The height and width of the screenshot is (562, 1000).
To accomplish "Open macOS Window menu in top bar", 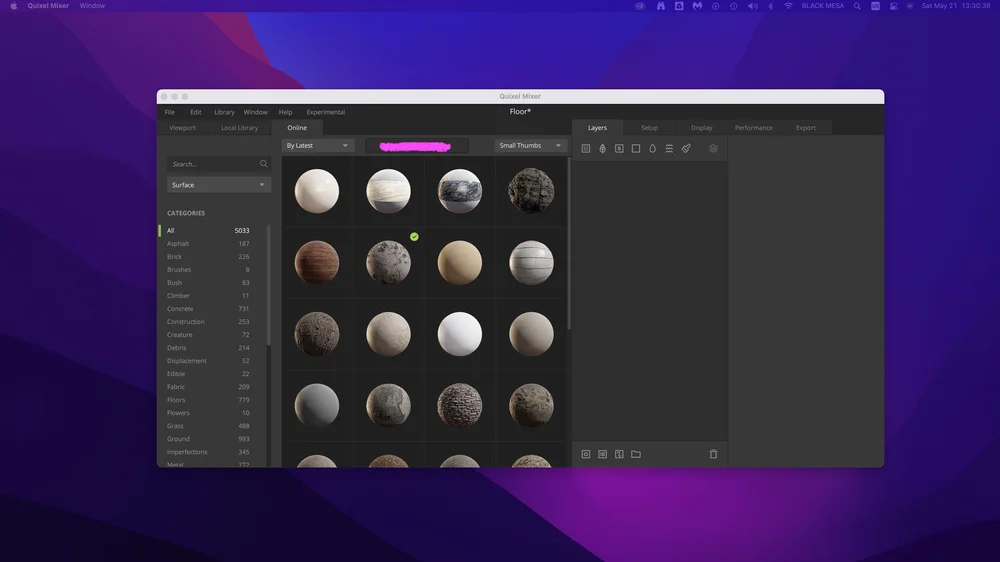I will [92, 6].
